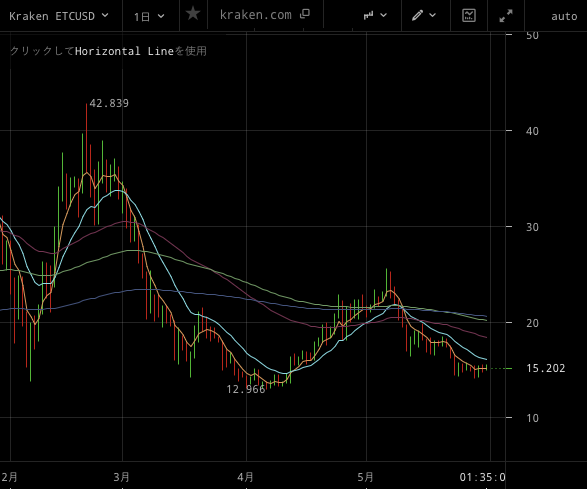Expand the drawing tools dropdown arrow
Viewport: 587px width, 489px height.
point(433,15)
